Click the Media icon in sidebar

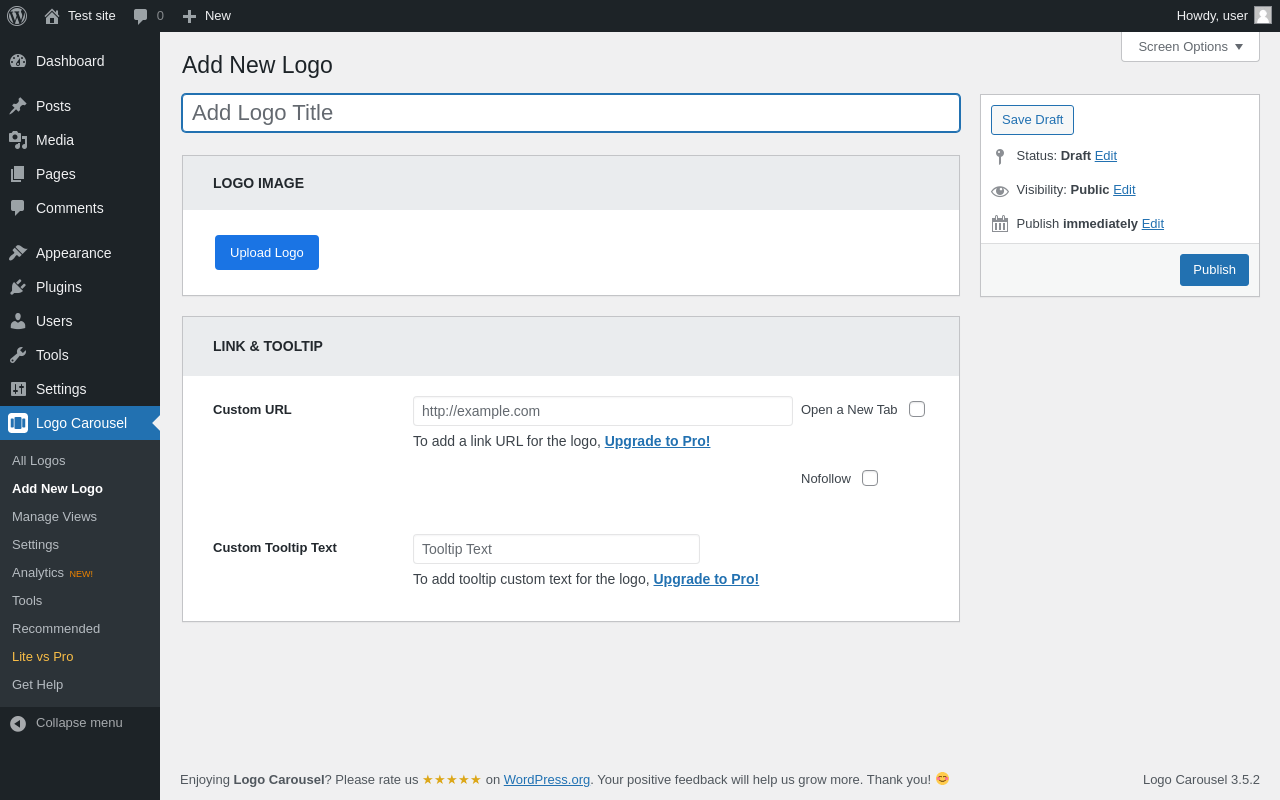18,140
